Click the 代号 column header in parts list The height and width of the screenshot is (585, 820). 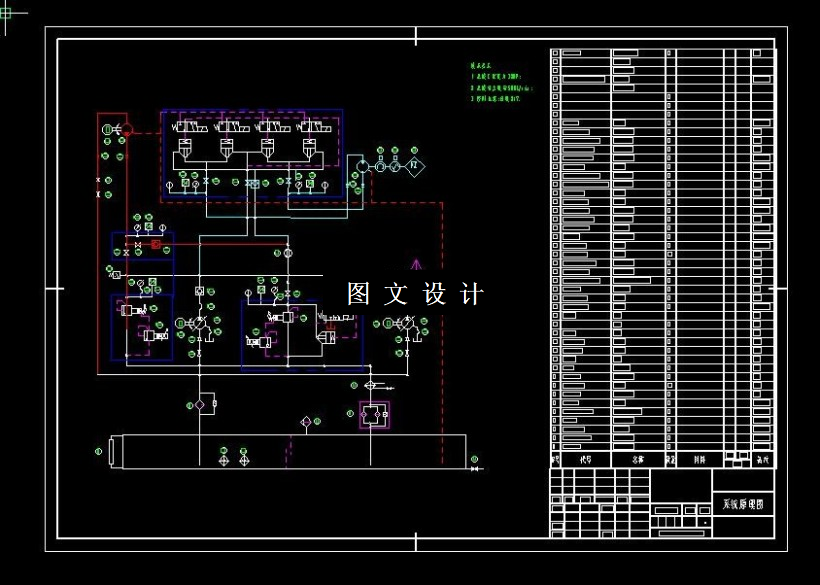click(585, 460)
